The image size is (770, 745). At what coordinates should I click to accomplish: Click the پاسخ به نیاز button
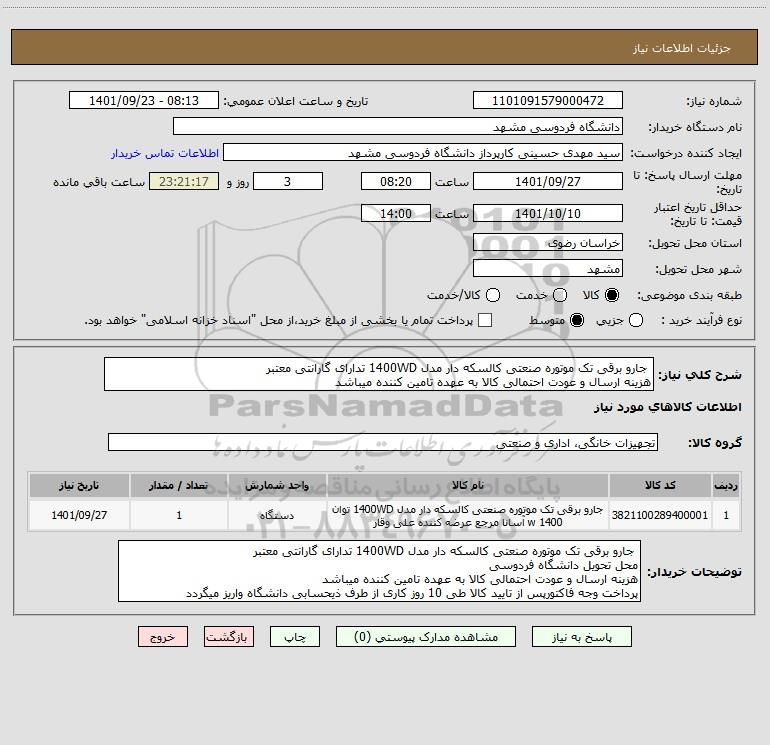point(581,637)
